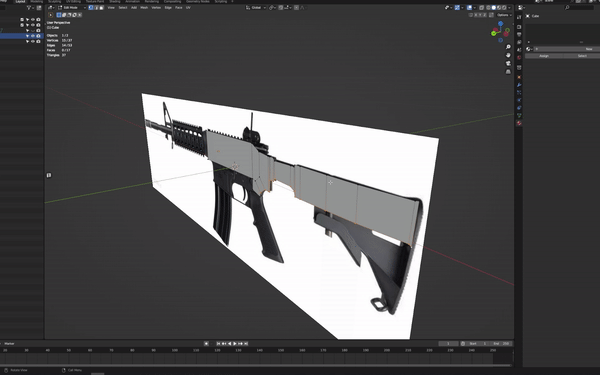Open the viewport shading options dropdown arrow
Image resolution: width=600 pixels, height=375 pixels.
[x=509, y=8]
